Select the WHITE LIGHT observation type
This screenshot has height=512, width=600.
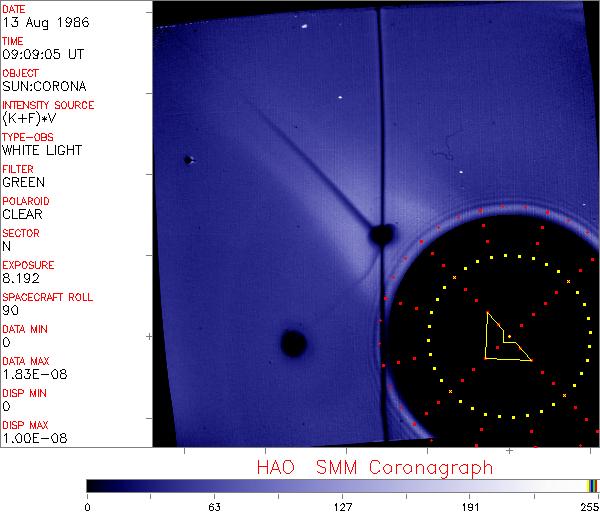pyautogui.click(x=42, y=150)
